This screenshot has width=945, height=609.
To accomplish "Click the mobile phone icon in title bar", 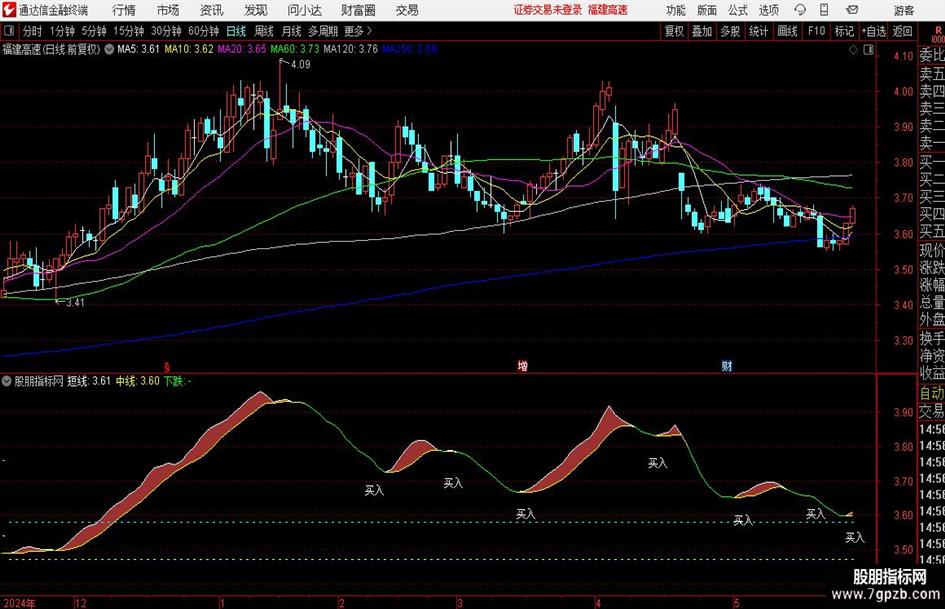I will [824, 10].
